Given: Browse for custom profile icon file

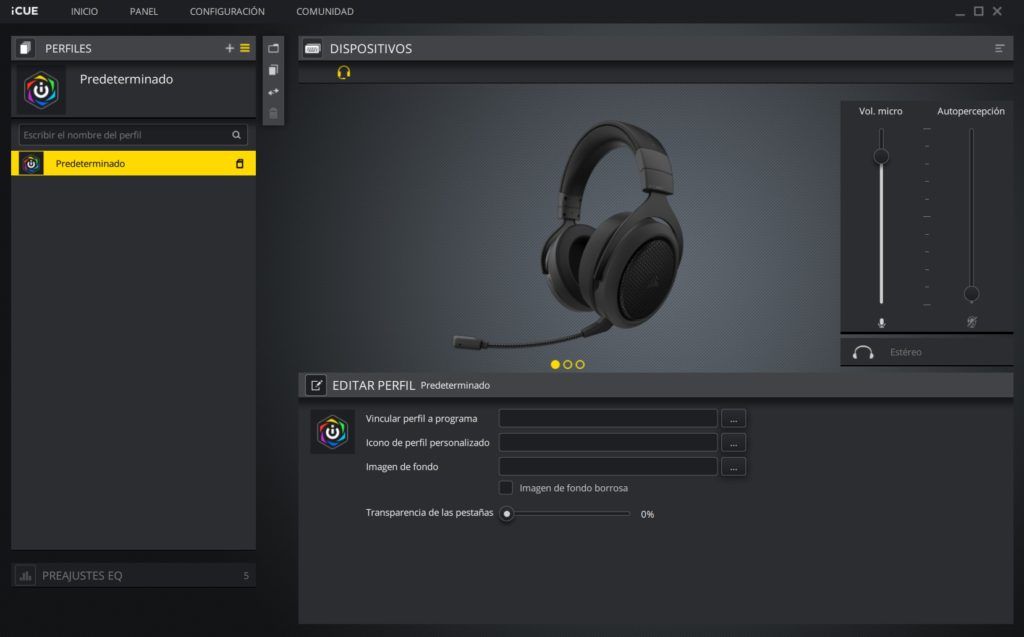Looking at the screenshot, I should pyautogui.click(x=733, y=443).
